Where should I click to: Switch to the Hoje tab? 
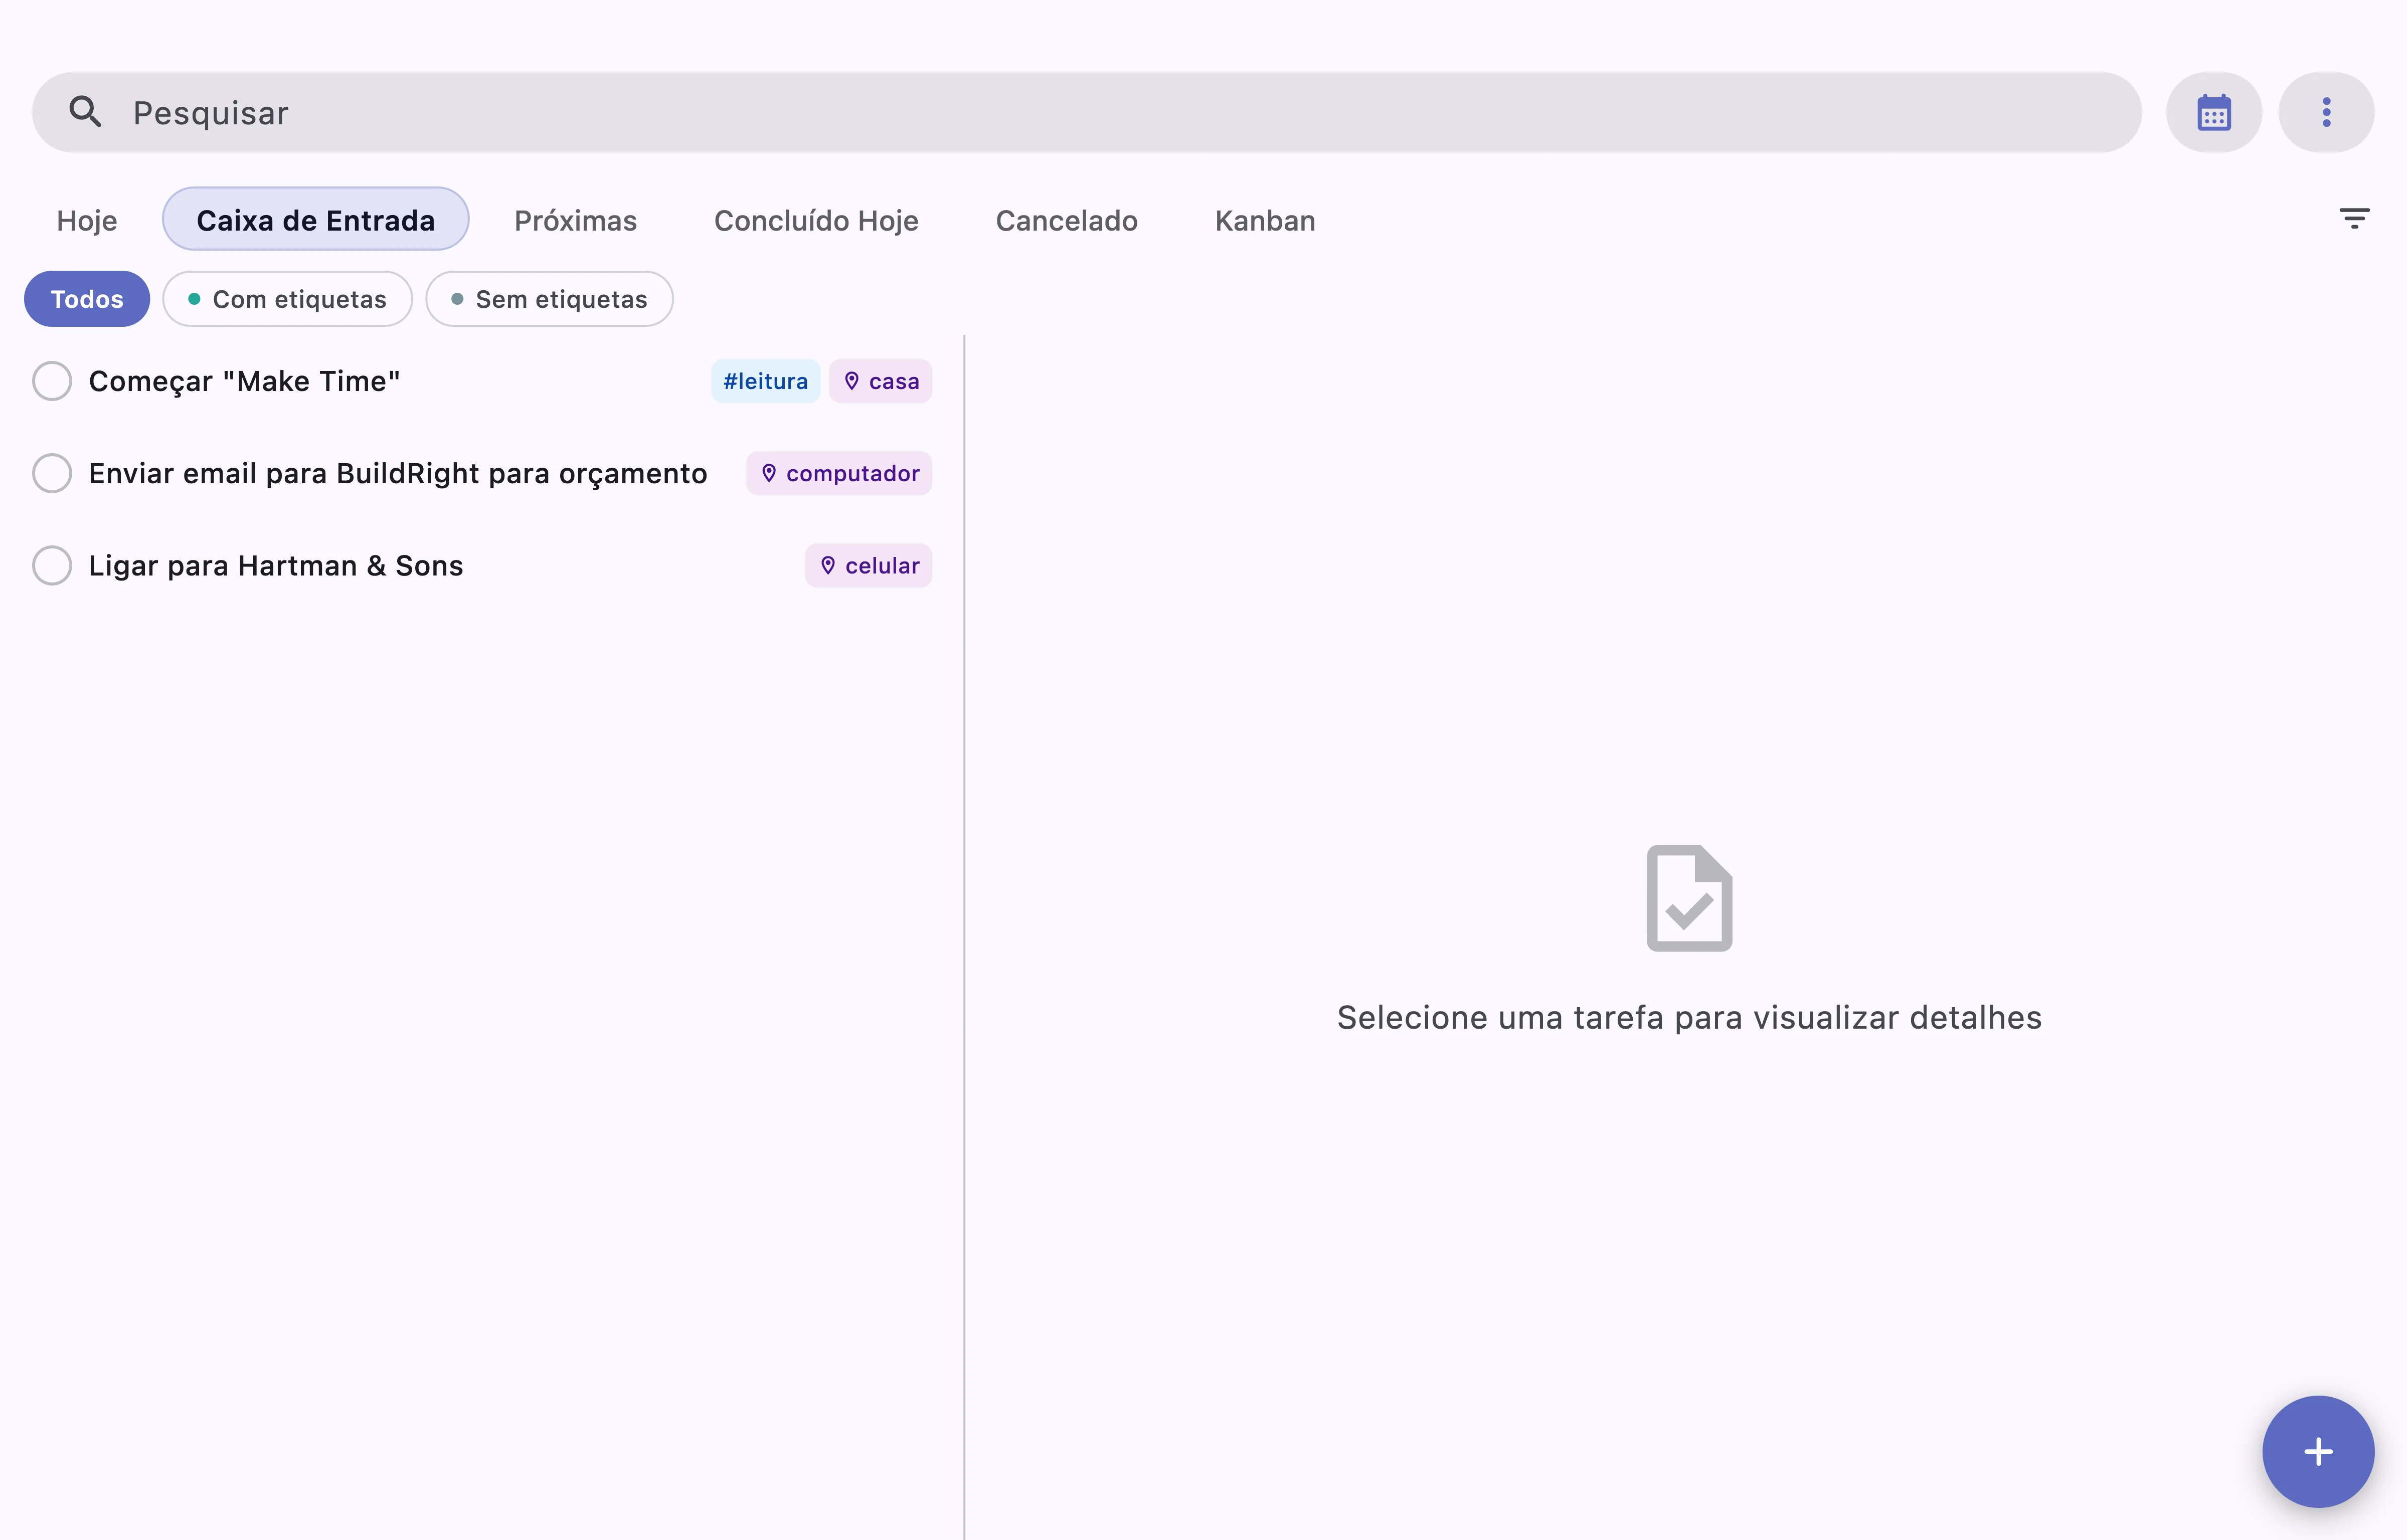[x=87, y=220]
